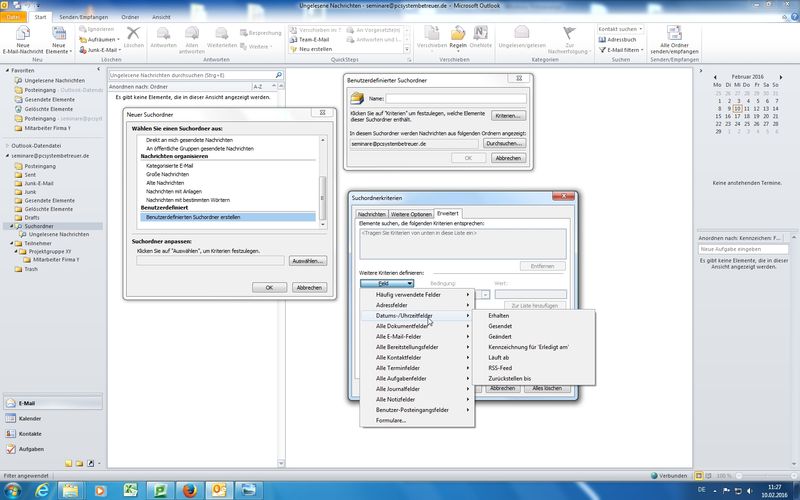Open the Kalender navigation icon
800x500 pixels.
click(30, 418)
